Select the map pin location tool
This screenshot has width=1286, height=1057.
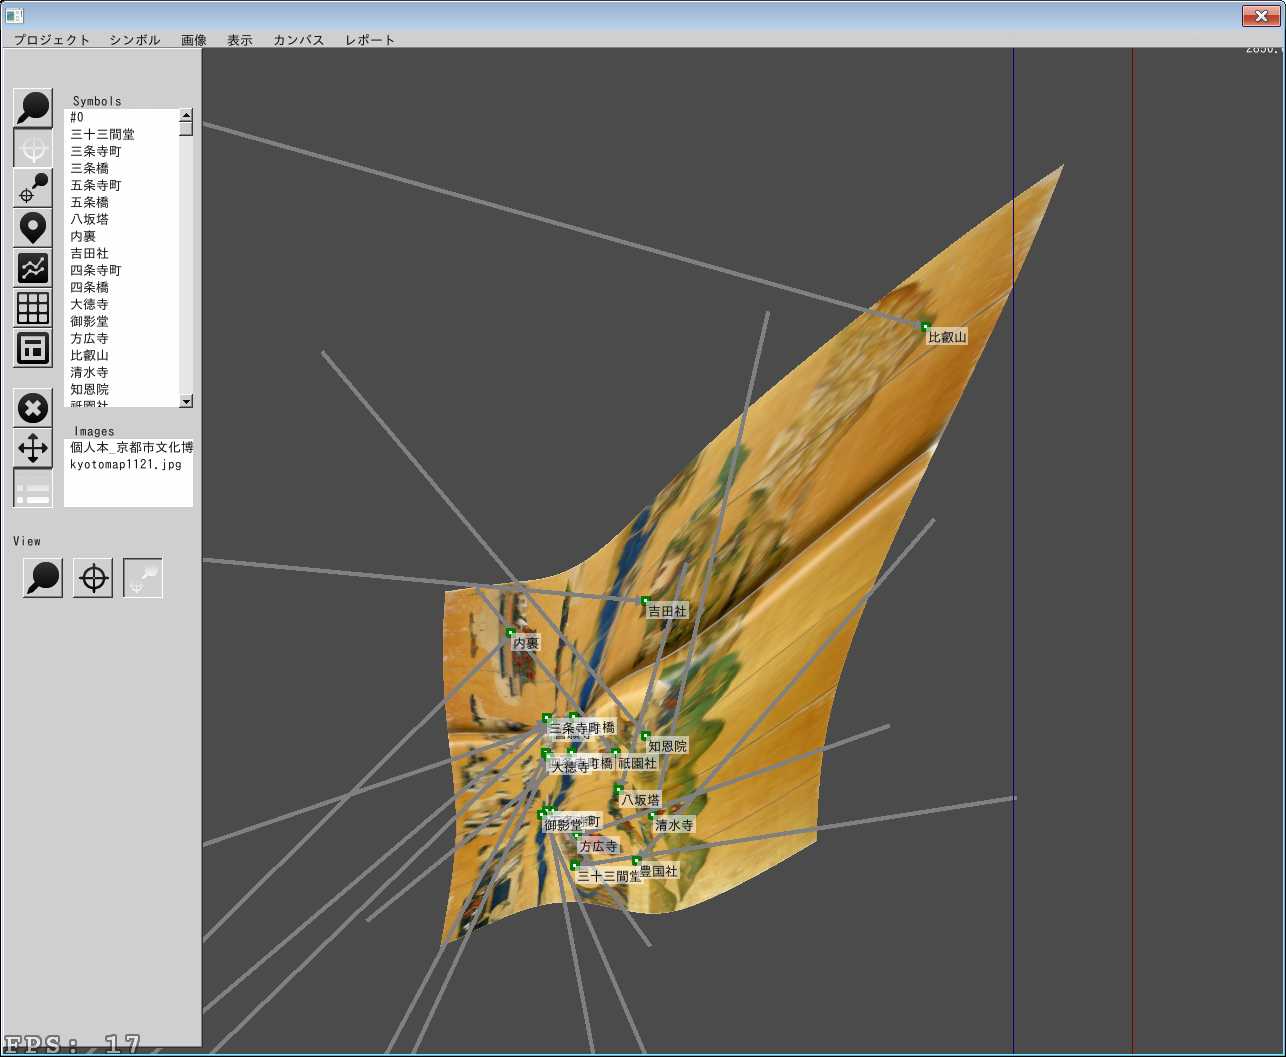point(33,228)
